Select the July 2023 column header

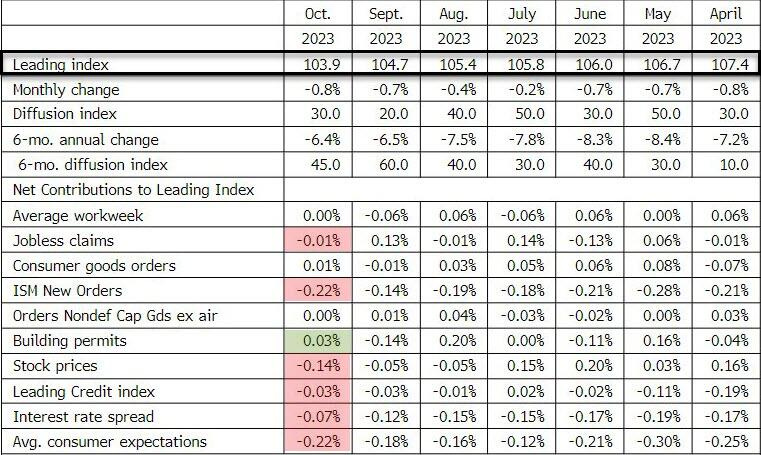click(522, 27)
